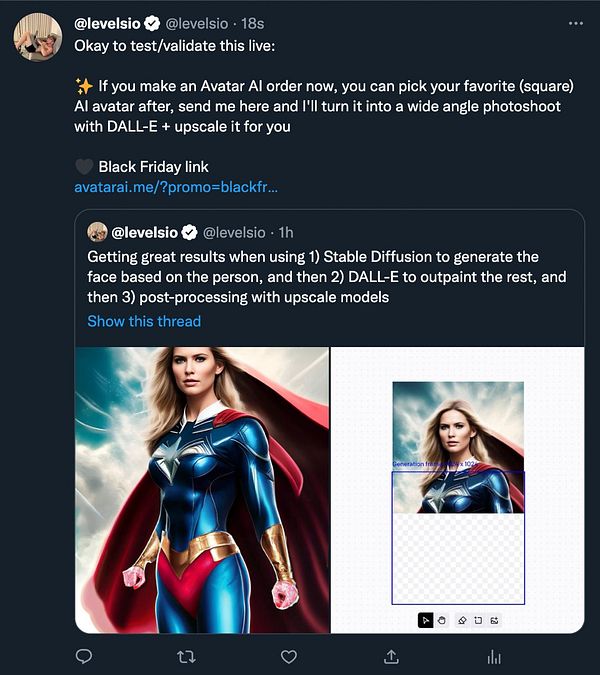View tweet analytics bar chart icon

(x=493, y=657)
